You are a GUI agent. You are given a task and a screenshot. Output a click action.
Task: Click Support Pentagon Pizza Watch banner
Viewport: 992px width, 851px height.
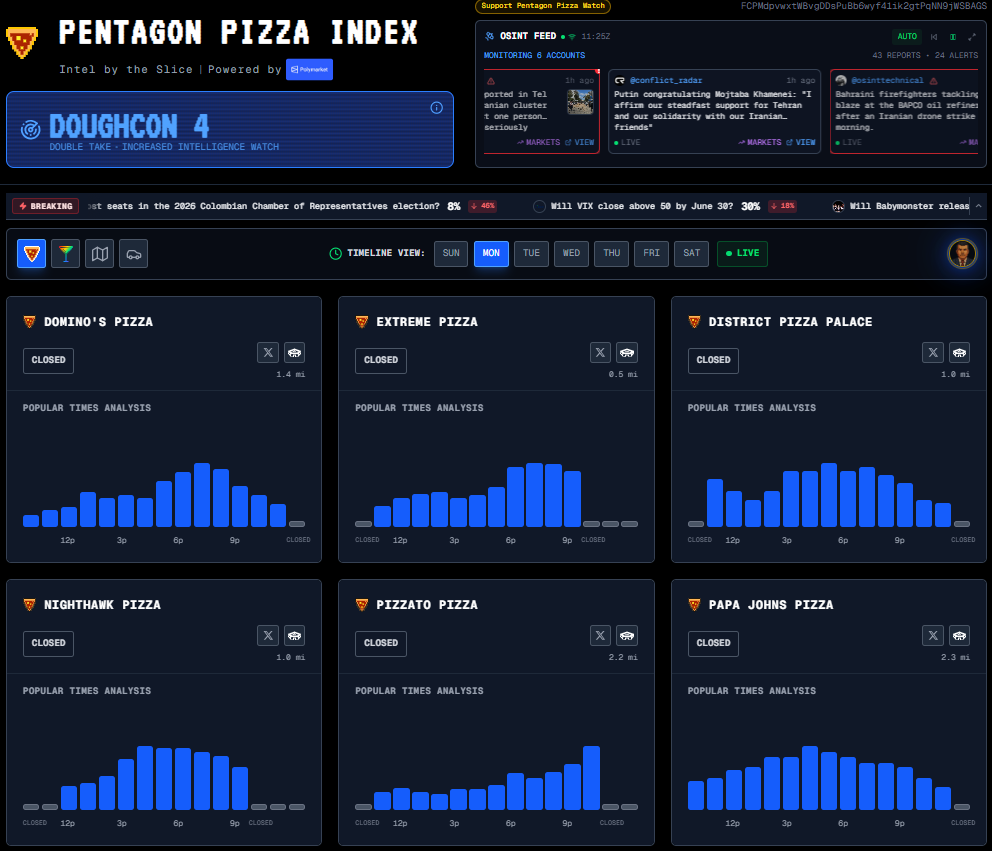543,6
